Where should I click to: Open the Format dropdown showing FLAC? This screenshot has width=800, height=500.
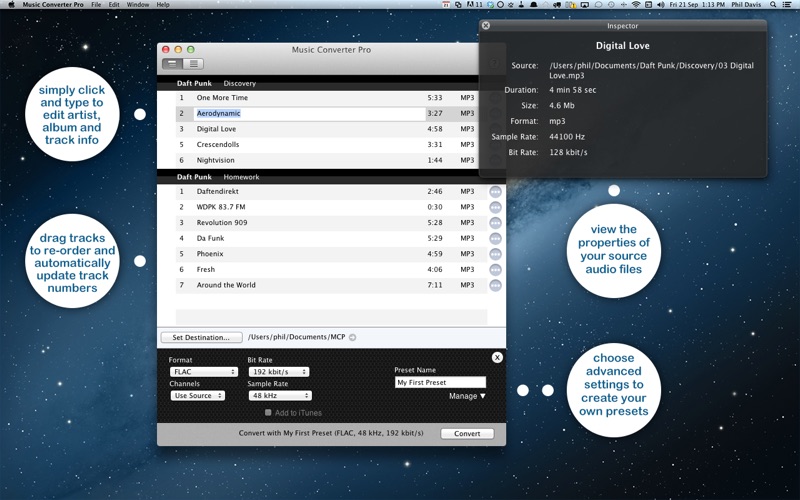click(203, 371)
